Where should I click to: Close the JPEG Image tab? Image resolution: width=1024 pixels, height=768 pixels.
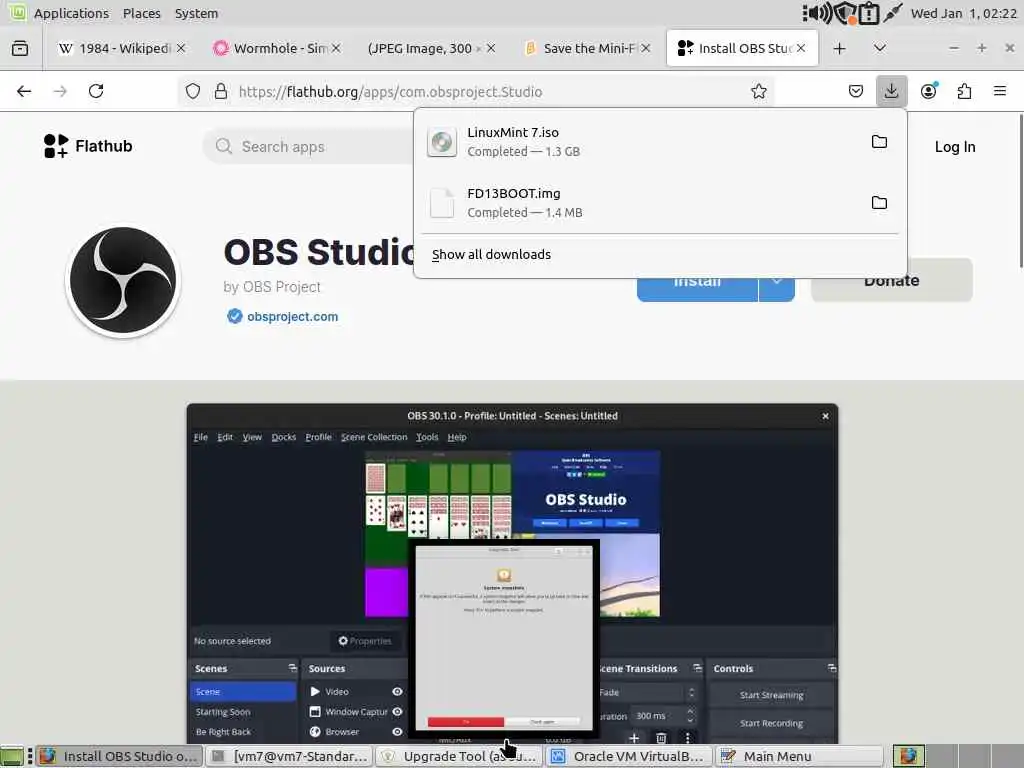[491, 48]
